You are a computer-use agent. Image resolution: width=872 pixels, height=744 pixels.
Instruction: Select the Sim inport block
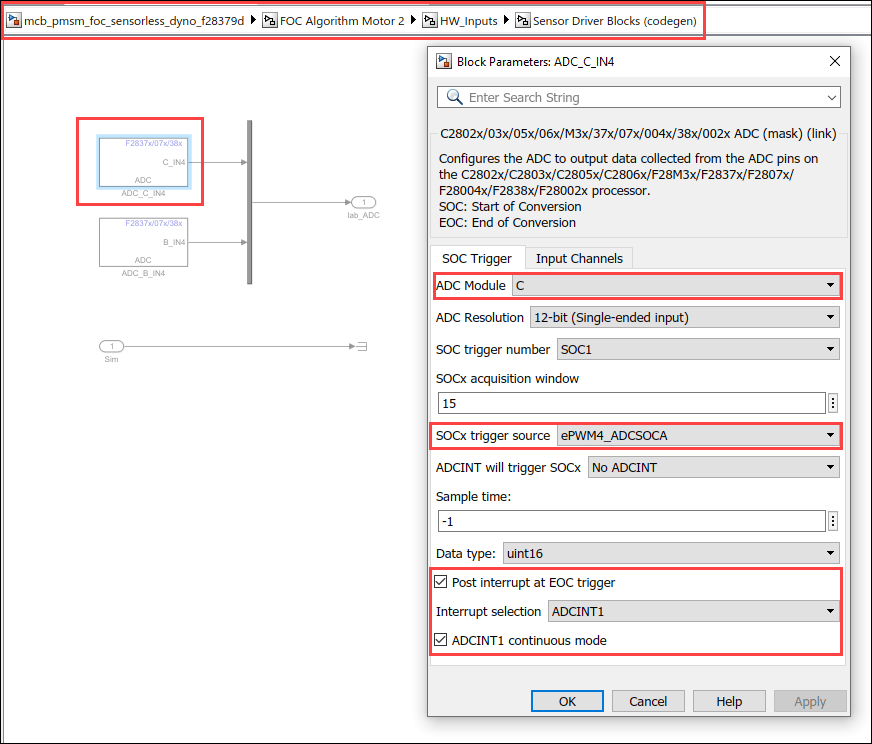coord(111,346)
